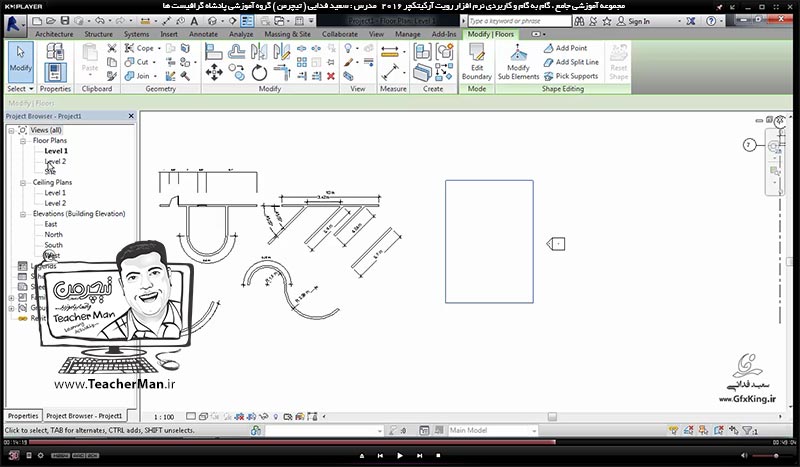This screenshot has height=467, width=800.
Task: Open the Massing & Site tab
Action: coord(287,34)
